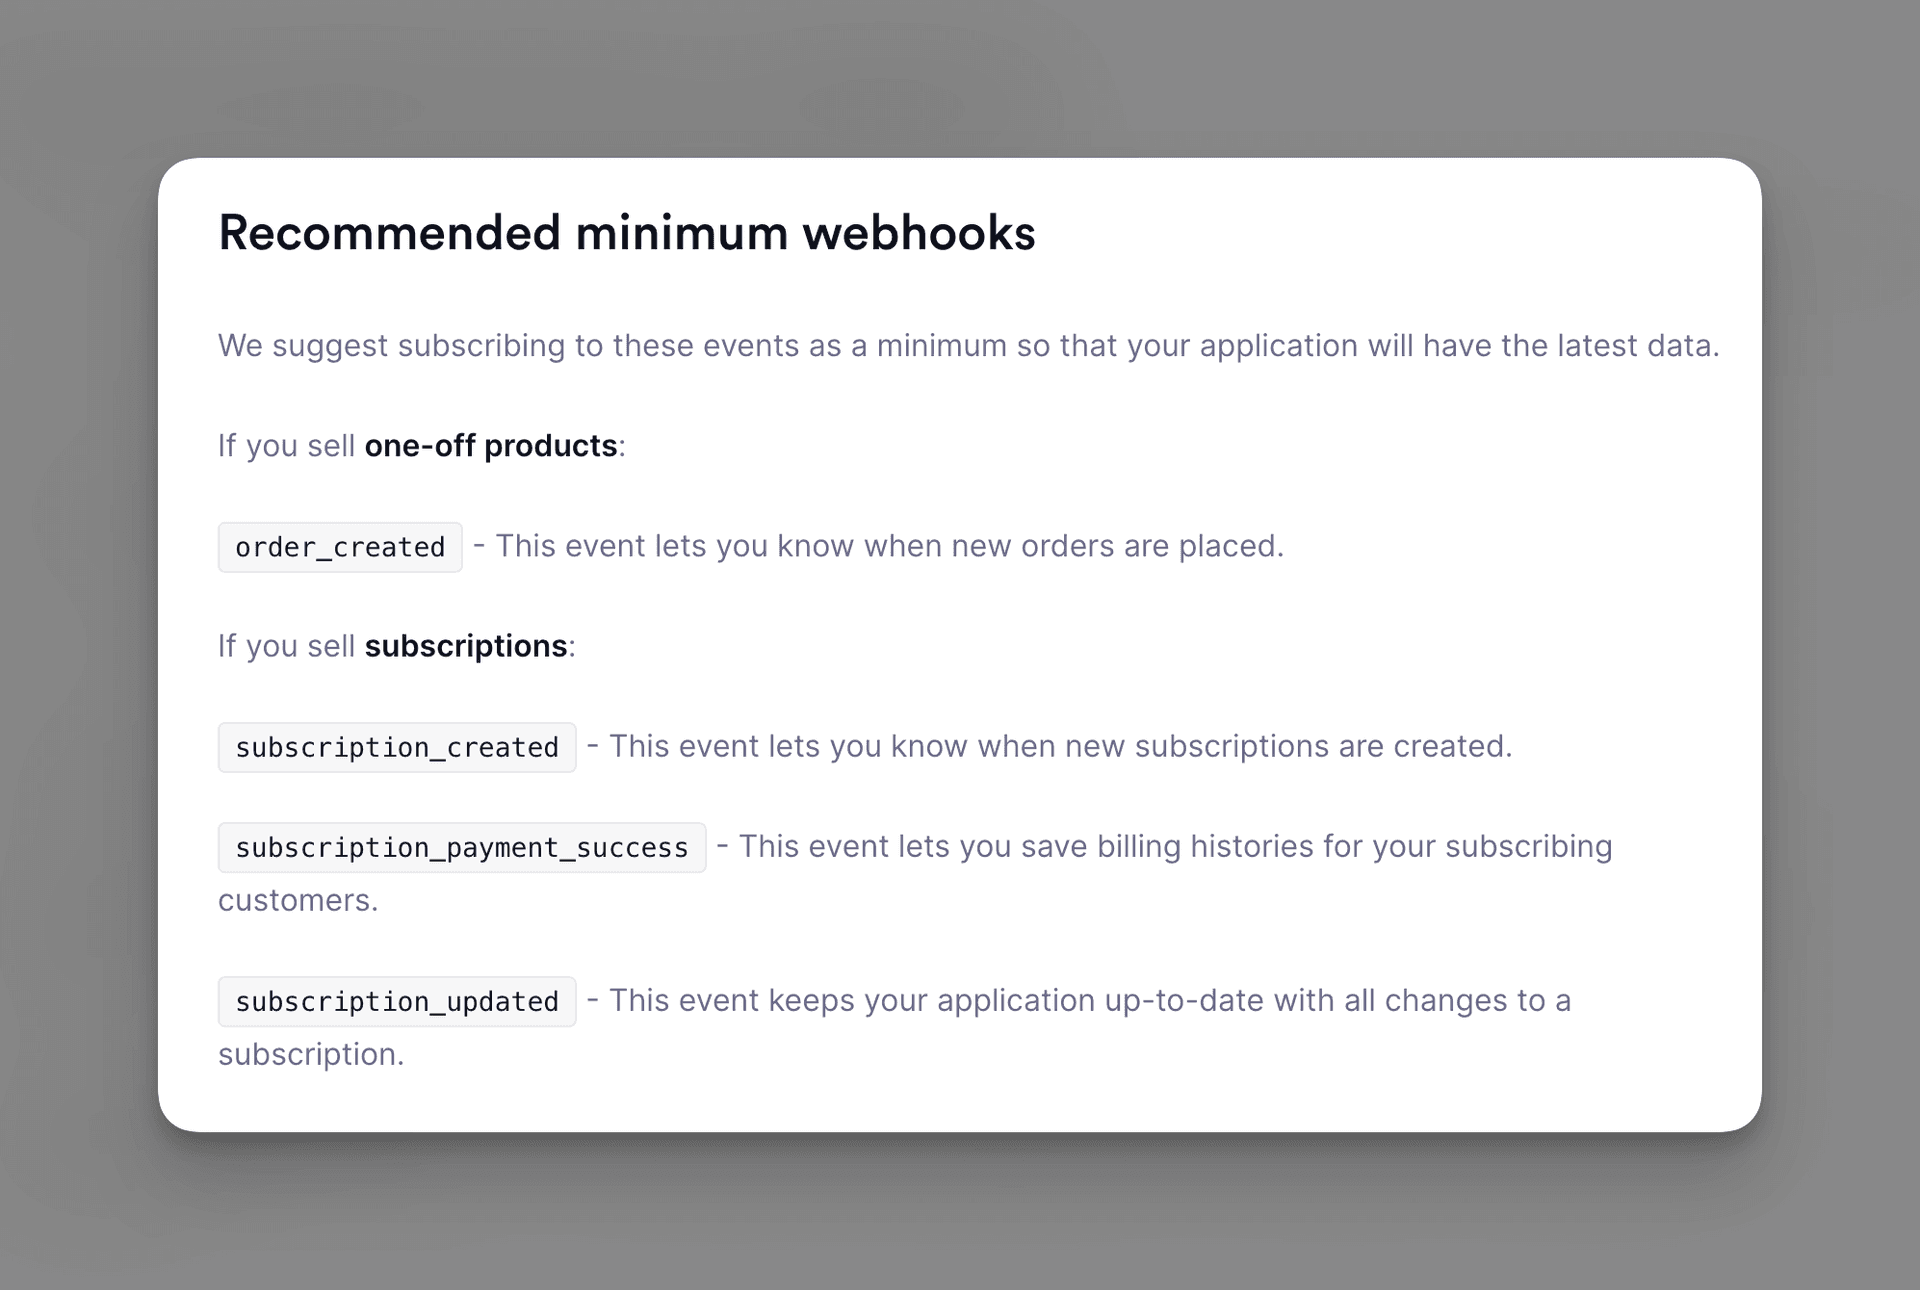
Task: Click "If you sell" before one-off products
Action: pyautogui.click(x=286, y=446)
